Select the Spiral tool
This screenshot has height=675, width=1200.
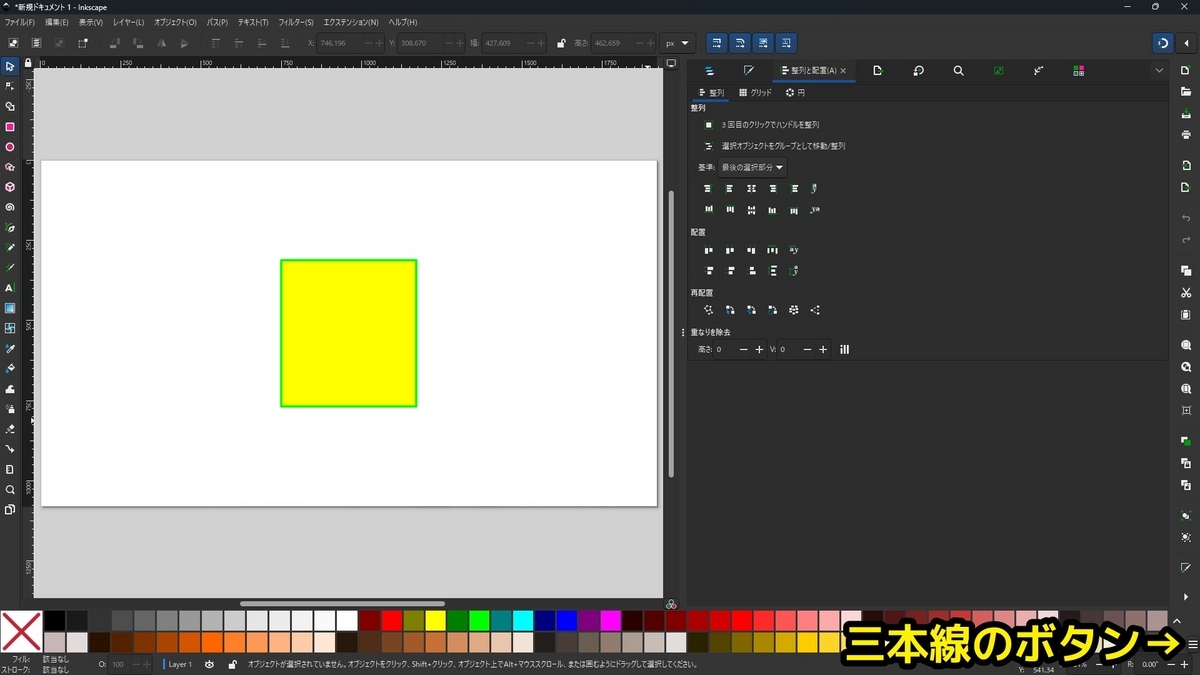click(x=10, y=207)
